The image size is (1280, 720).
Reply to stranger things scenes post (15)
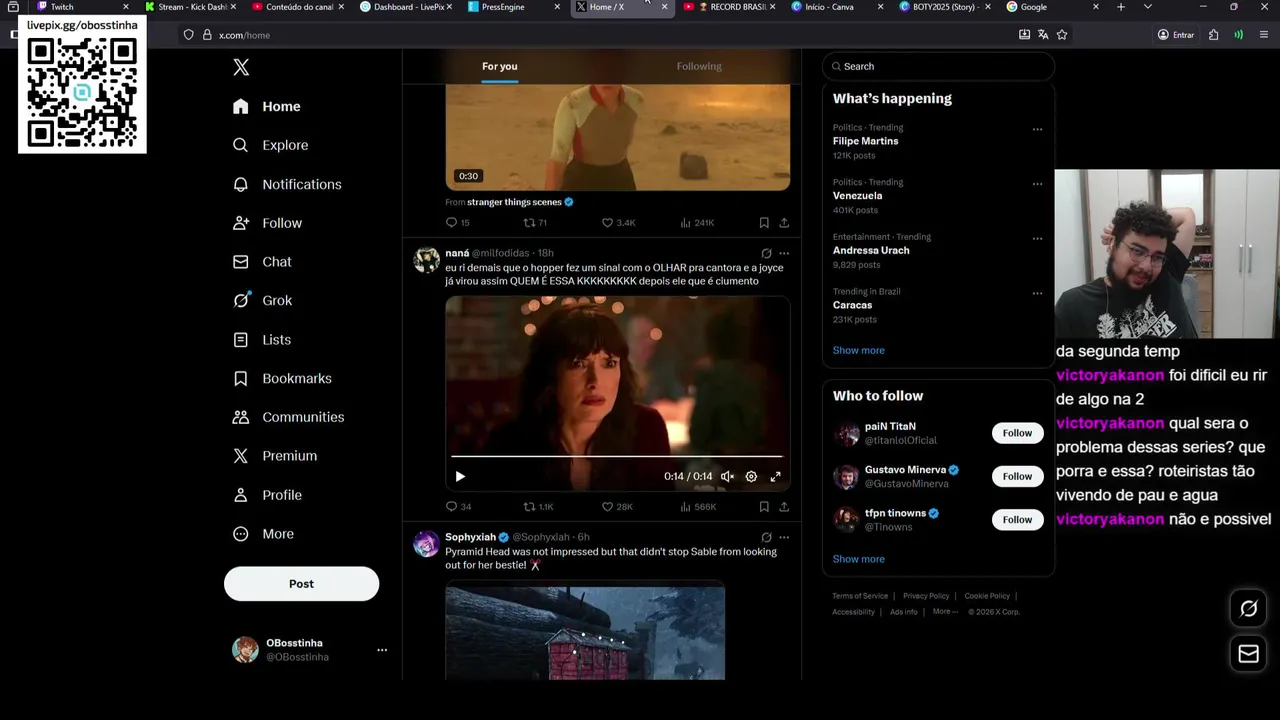click(458, 223)
